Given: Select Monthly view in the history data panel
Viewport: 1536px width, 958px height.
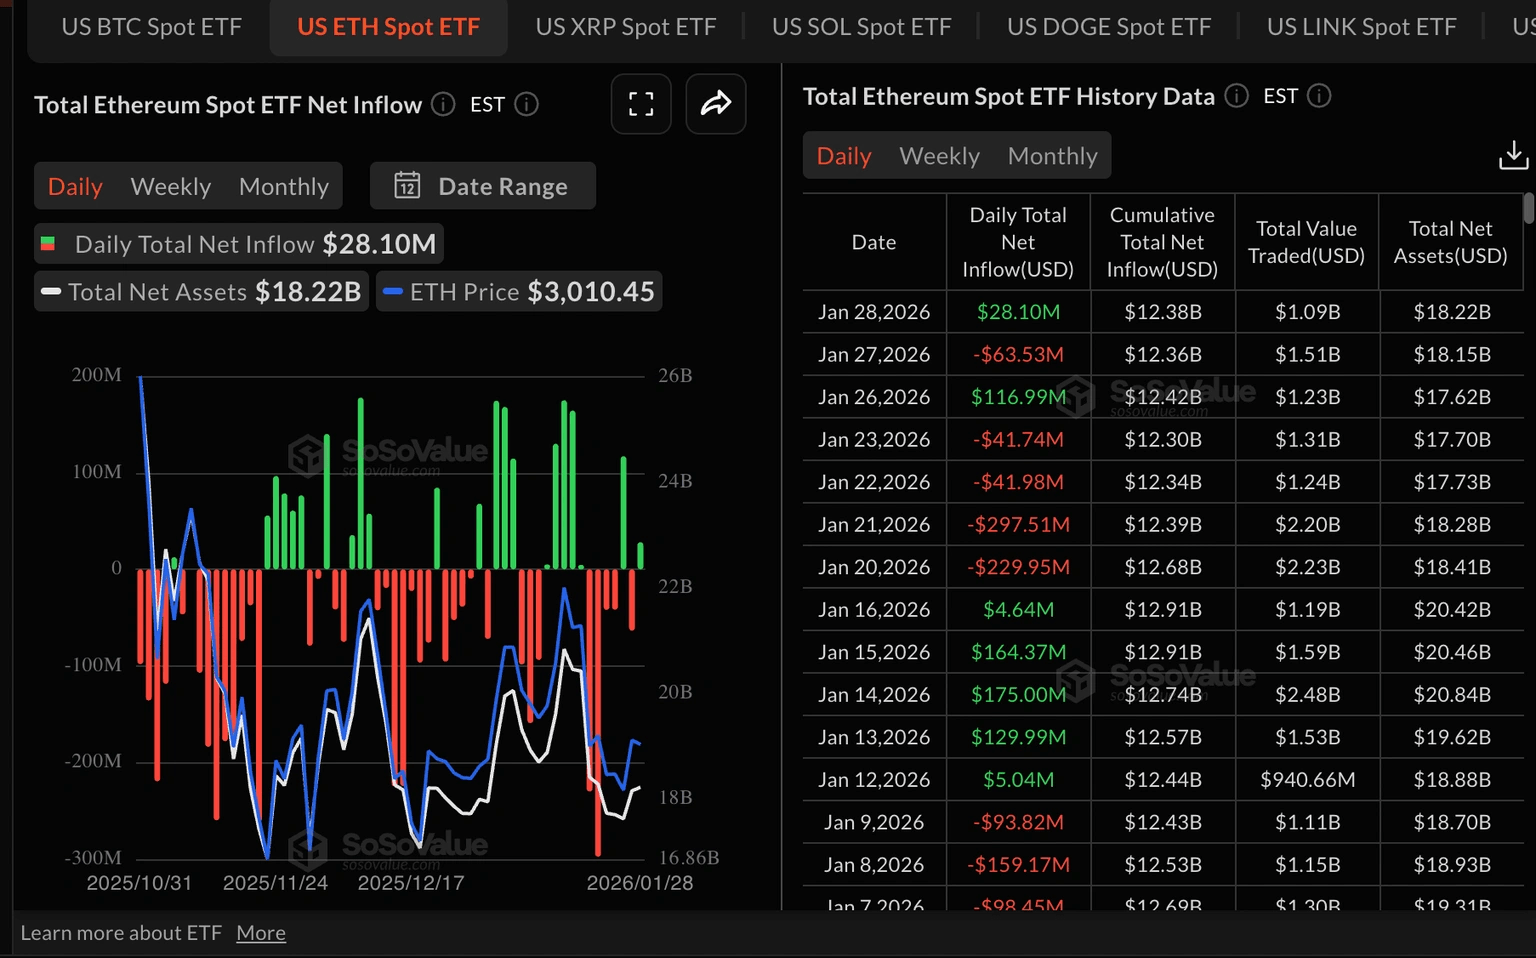Looking at the screenshot, I should (1052, 155).
